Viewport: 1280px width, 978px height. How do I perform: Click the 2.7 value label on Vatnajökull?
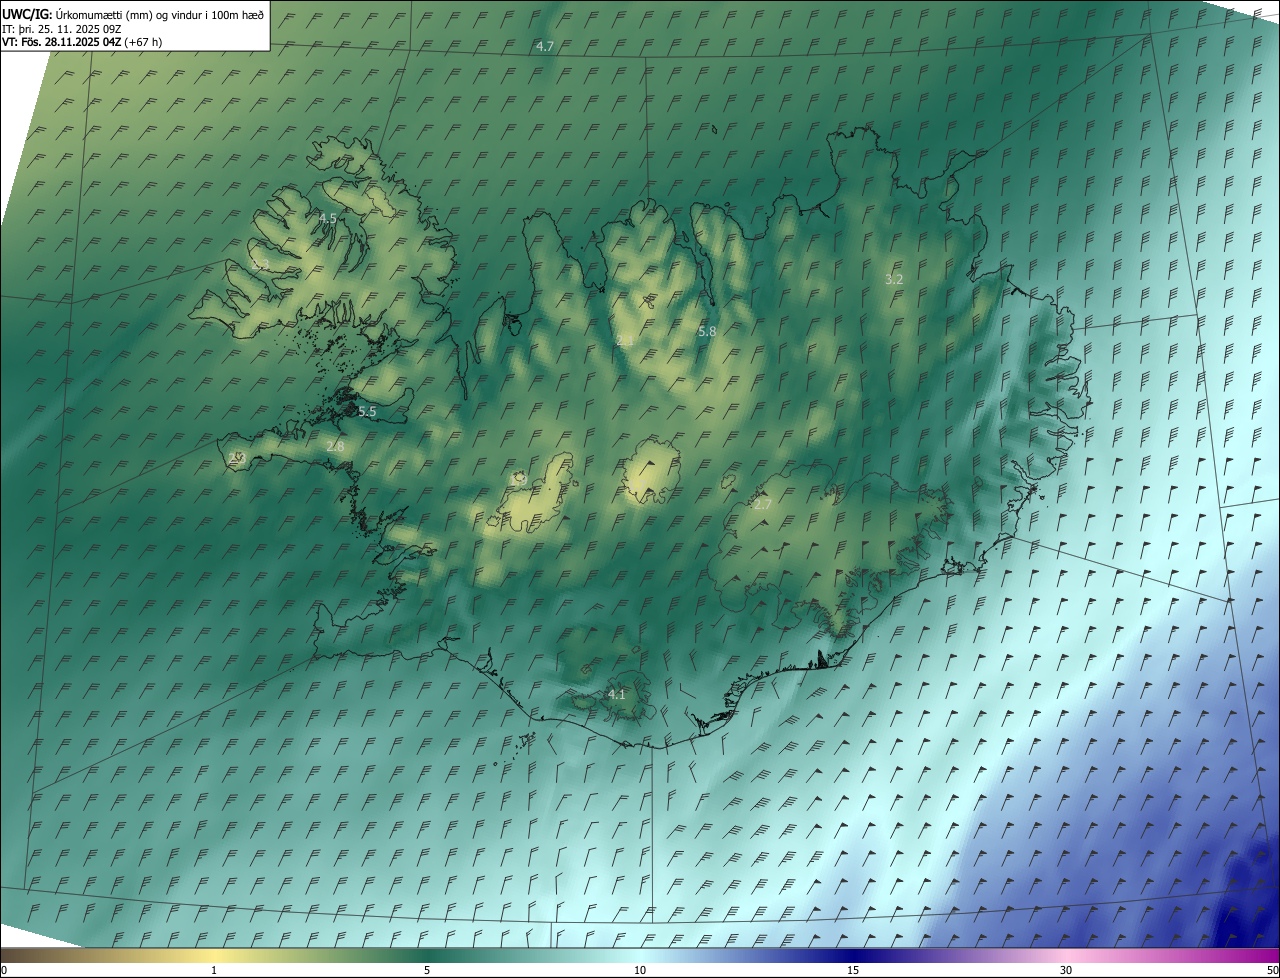coord(762,504)
